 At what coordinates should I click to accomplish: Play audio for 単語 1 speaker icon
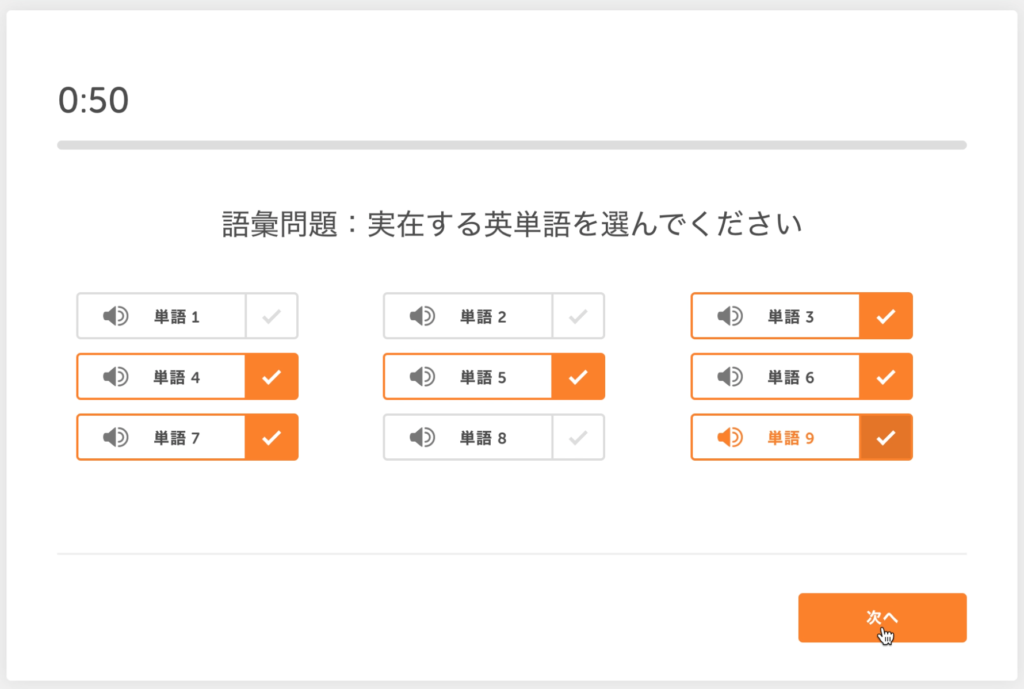pos(116,316)
